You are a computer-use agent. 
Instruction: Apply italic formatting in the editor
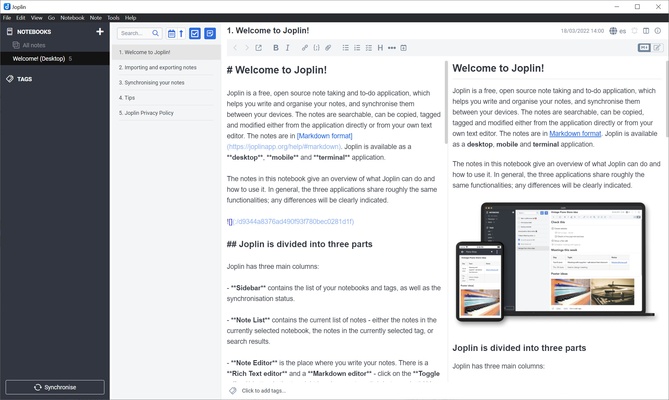(x=288, y=48)
